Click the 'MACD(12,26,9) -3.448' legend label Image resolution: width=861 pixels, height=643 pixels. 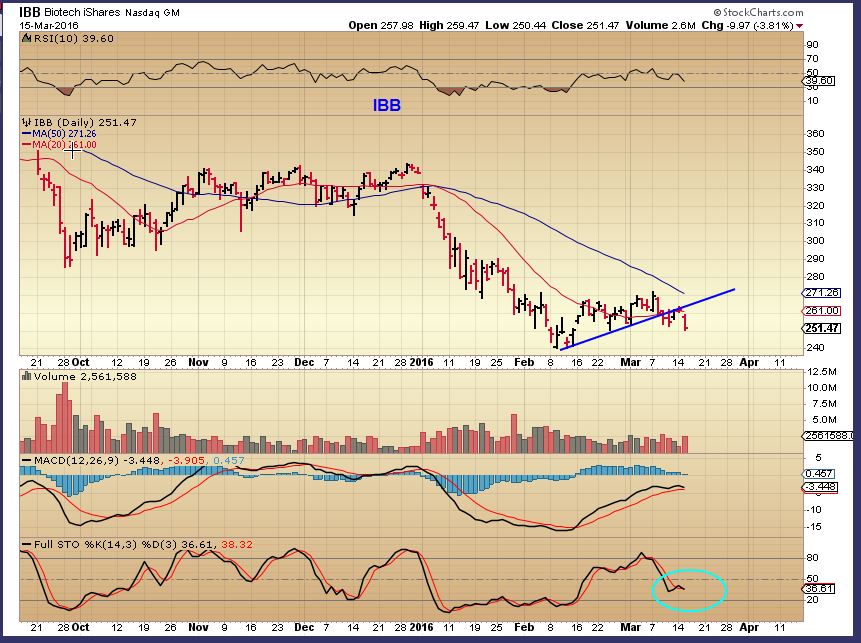click(98, 460)
